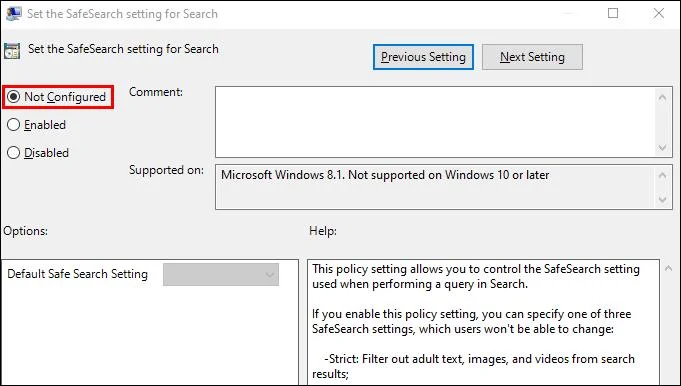Click the 'Comment:' label
681x386 pixels.
156,92
